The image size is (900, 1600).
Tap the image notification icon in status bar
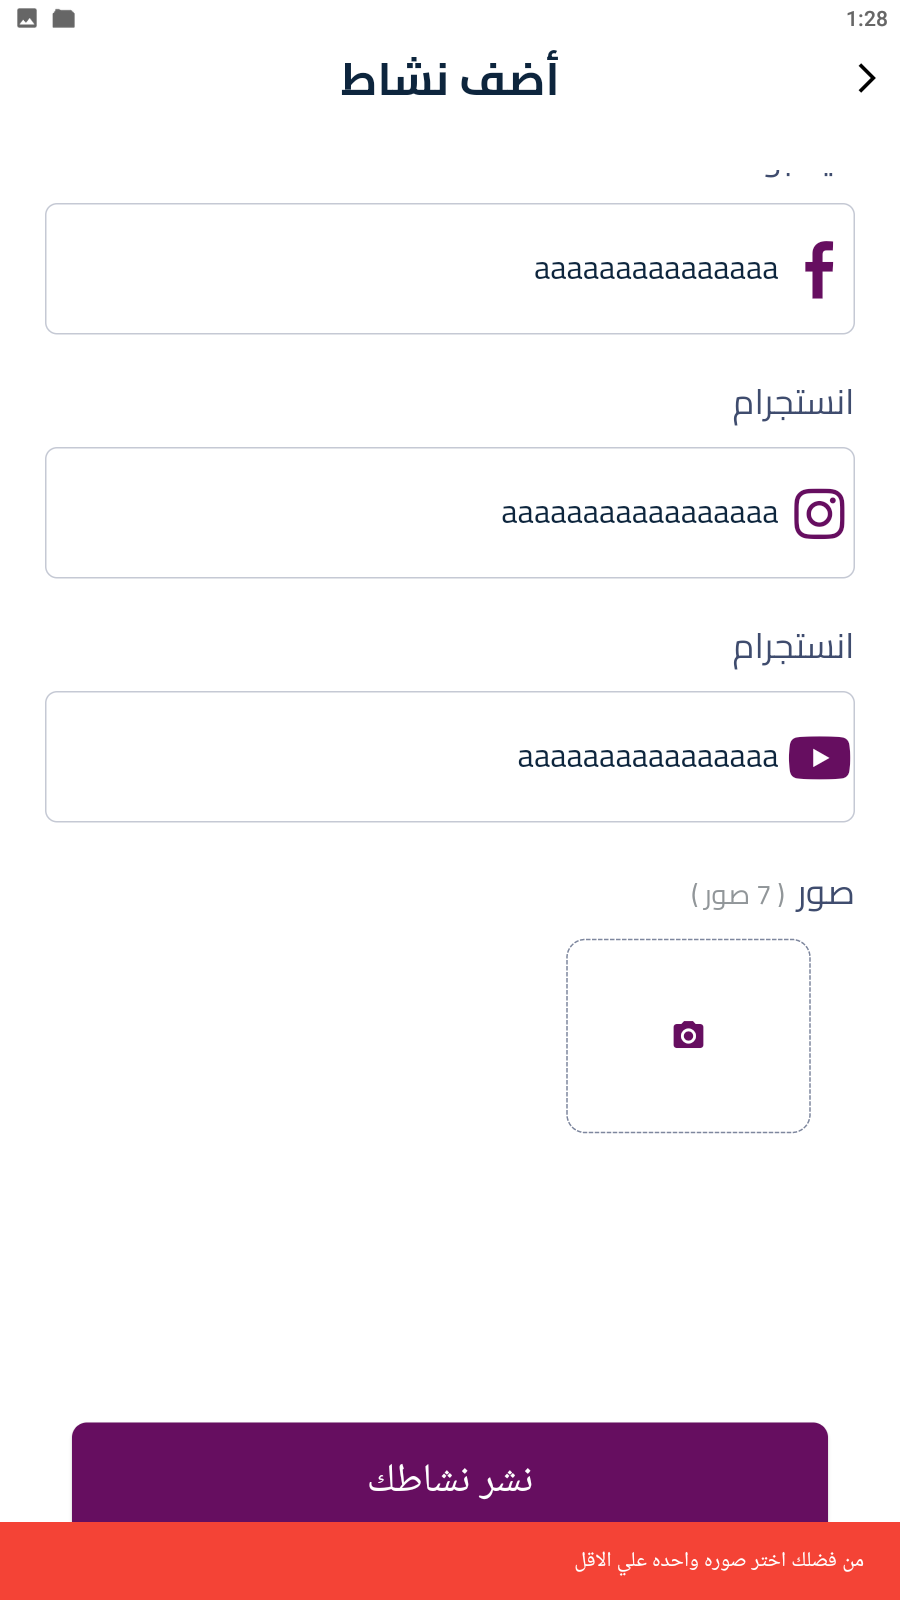coord(27,18)
